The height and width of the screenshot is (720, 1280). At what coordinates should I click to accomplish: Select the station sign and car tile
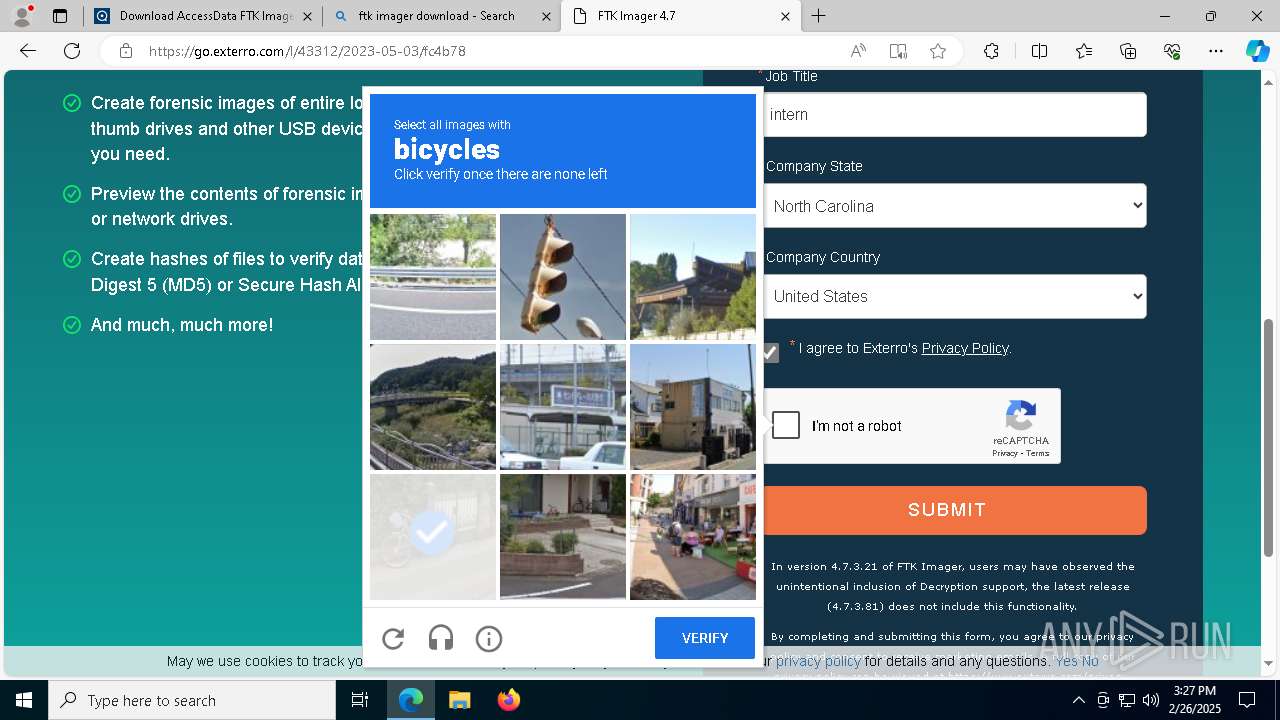pos(563,407)
